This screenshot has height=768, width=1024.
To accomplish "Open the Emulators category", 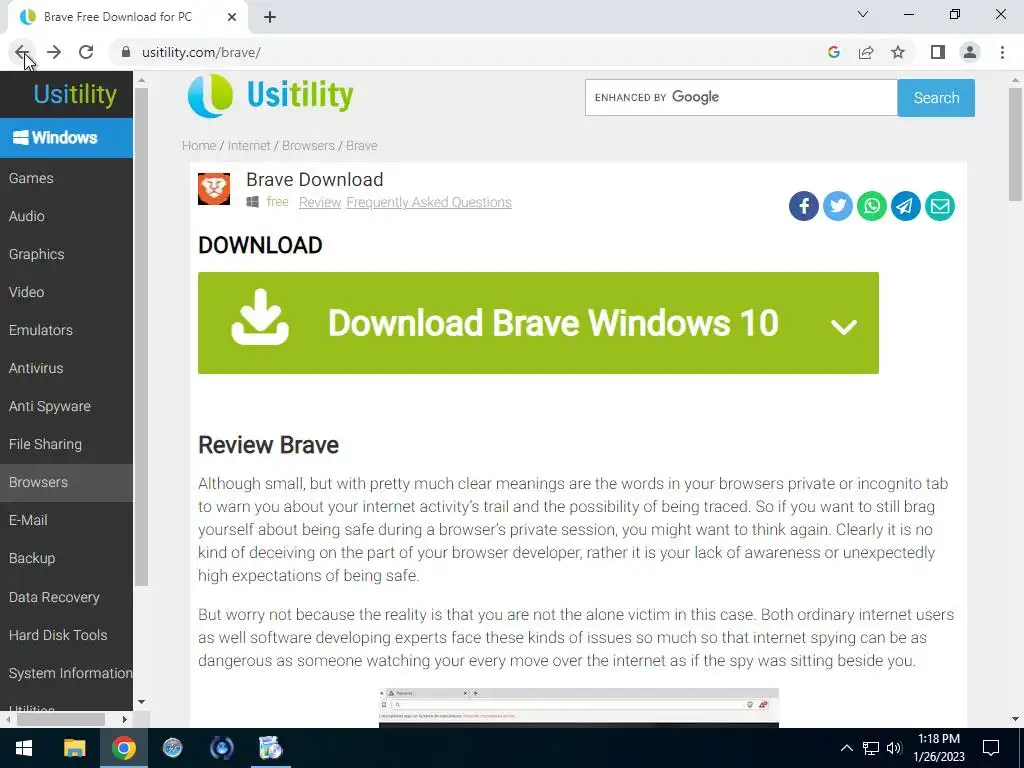I will tap(66, 330).
